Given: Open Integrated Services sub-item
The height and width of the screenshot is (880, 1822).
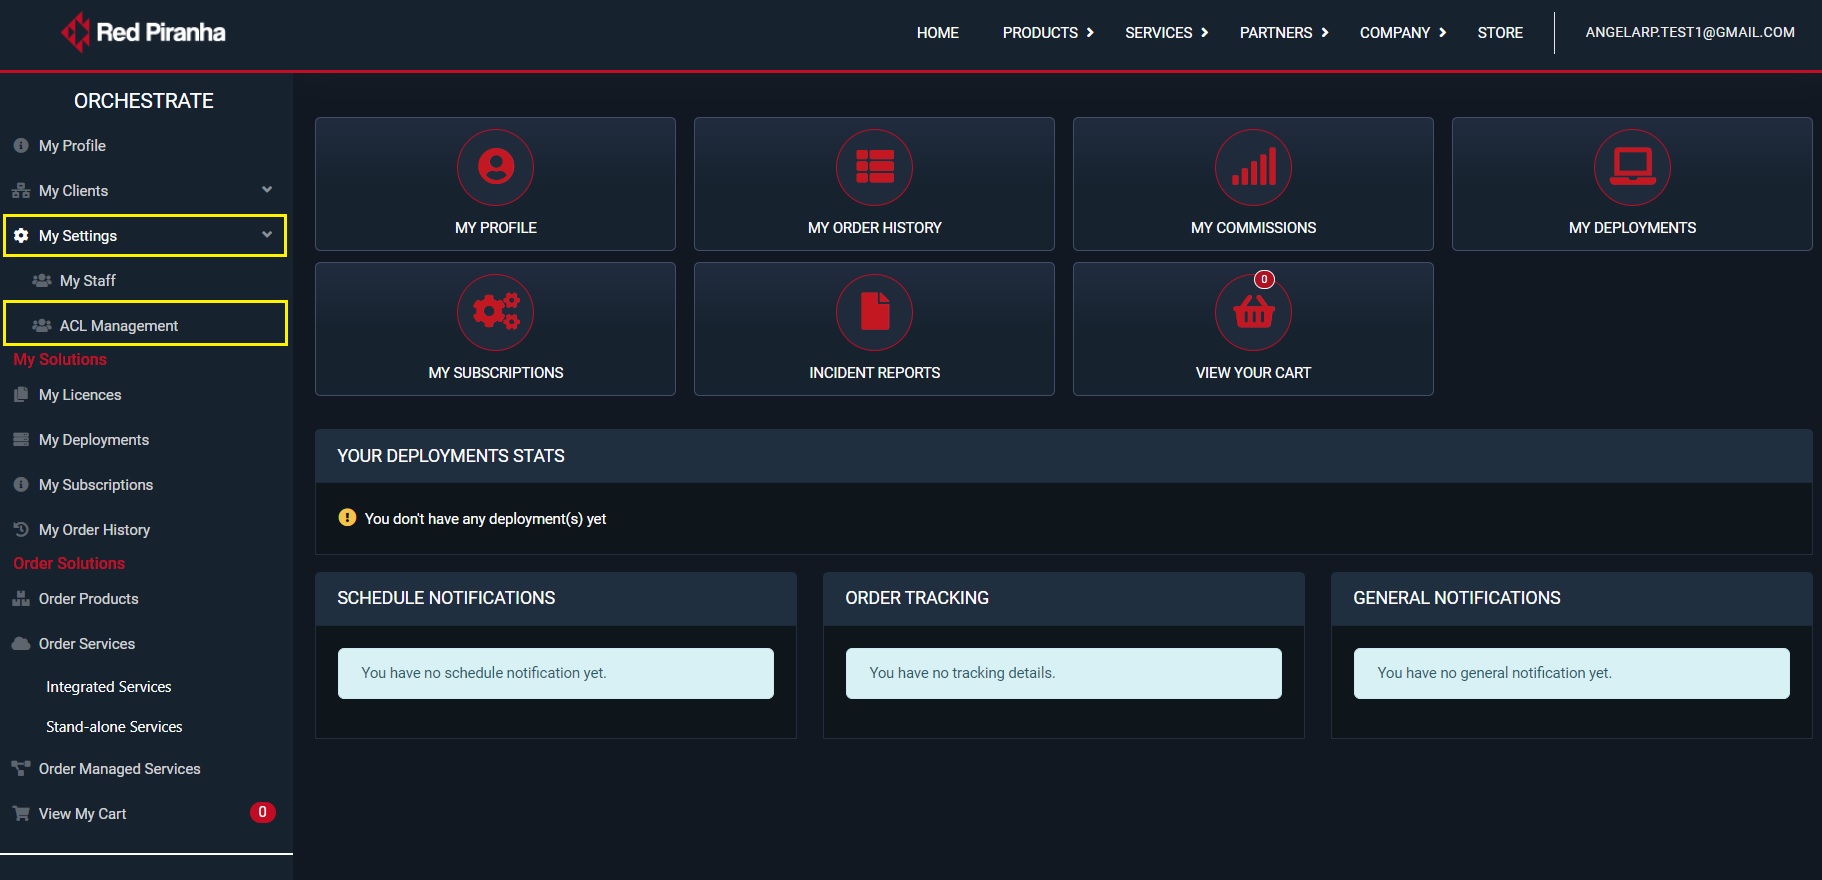Looking at the screenshot, I should coord(109,687).
